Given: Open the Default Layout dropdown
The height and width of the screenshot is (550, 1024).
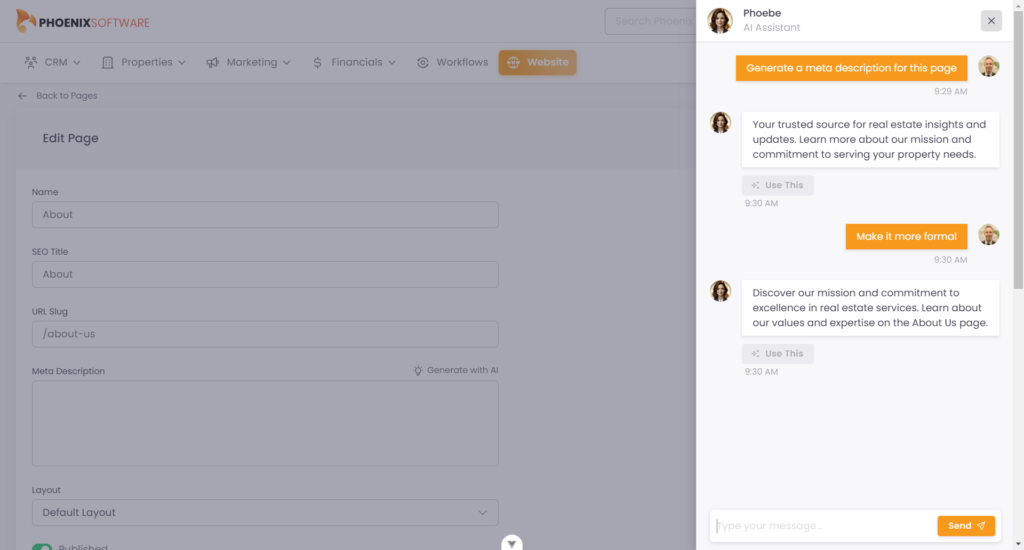Looking at the screenshot, I should (265, 513).
